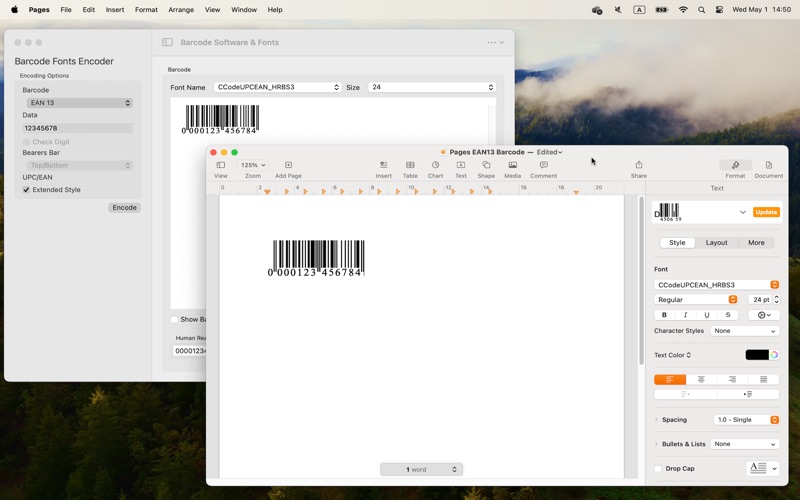Toggle Bold text formatting button
800x500 pixels.
click(664, 315)
